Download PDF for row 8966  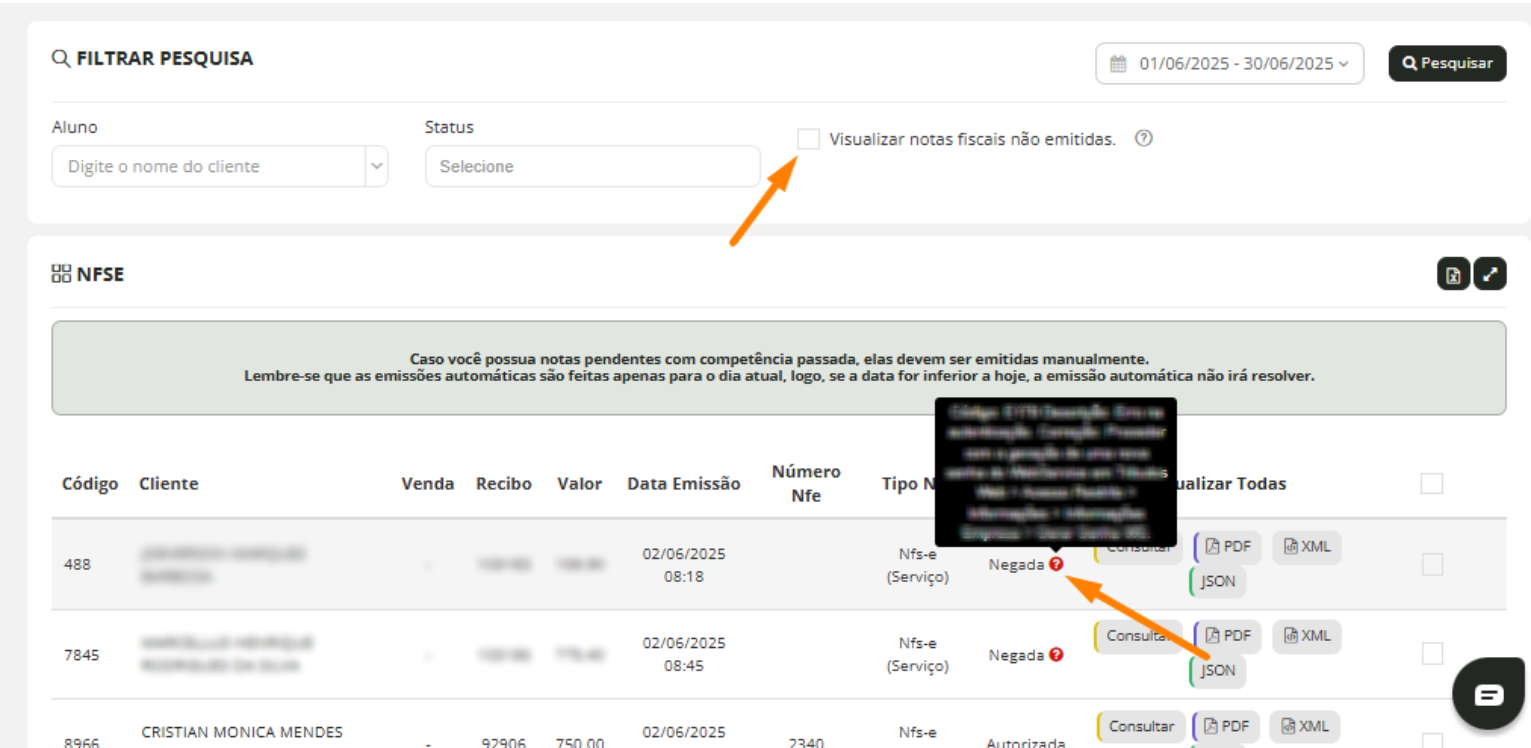1227,726
